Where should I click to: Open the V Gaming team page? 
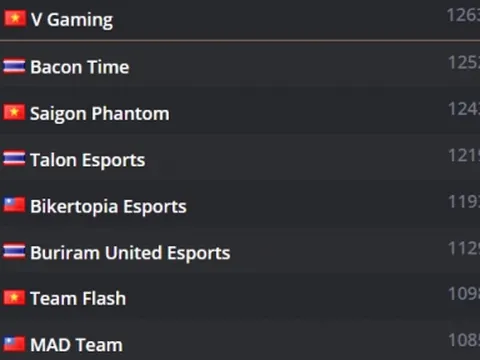pos(72,20)
